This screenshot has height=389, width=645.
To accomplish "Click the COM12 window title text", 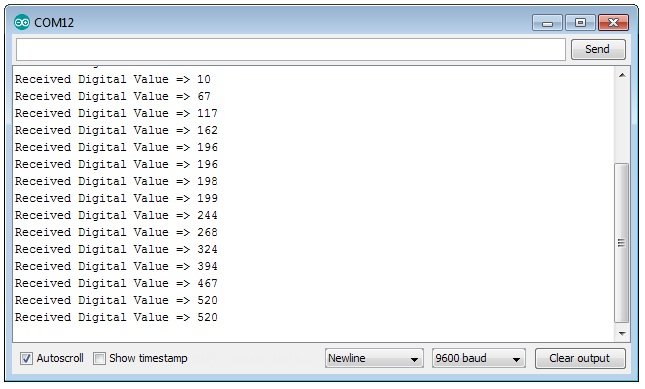I will [x=54, y=23].
